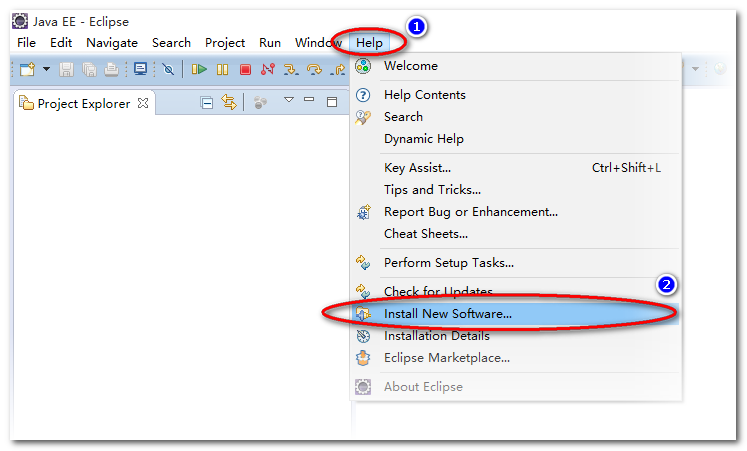Click the Eclipse title bar icon

point(20,21)
